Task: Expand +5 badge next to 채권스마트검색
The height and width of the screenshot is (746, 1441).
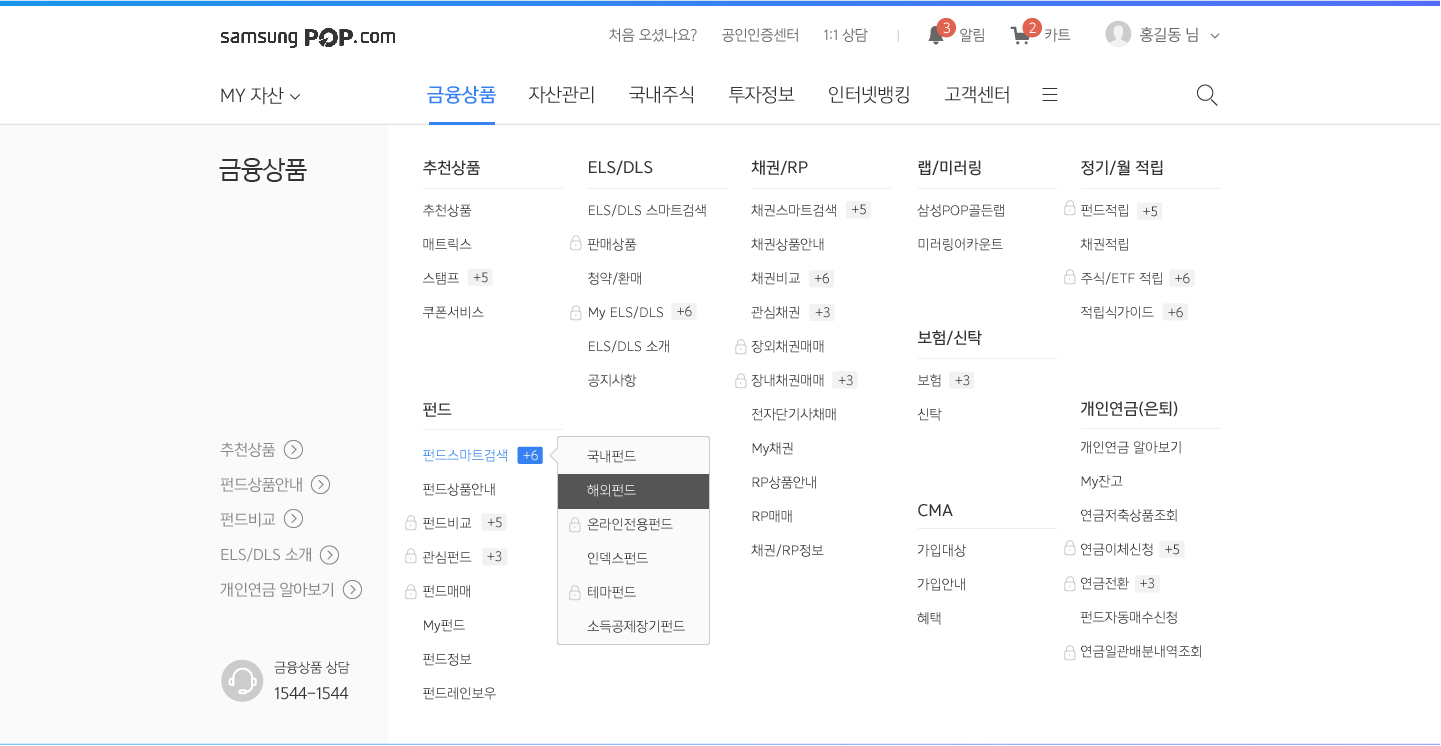Action: tap(858, 210)
